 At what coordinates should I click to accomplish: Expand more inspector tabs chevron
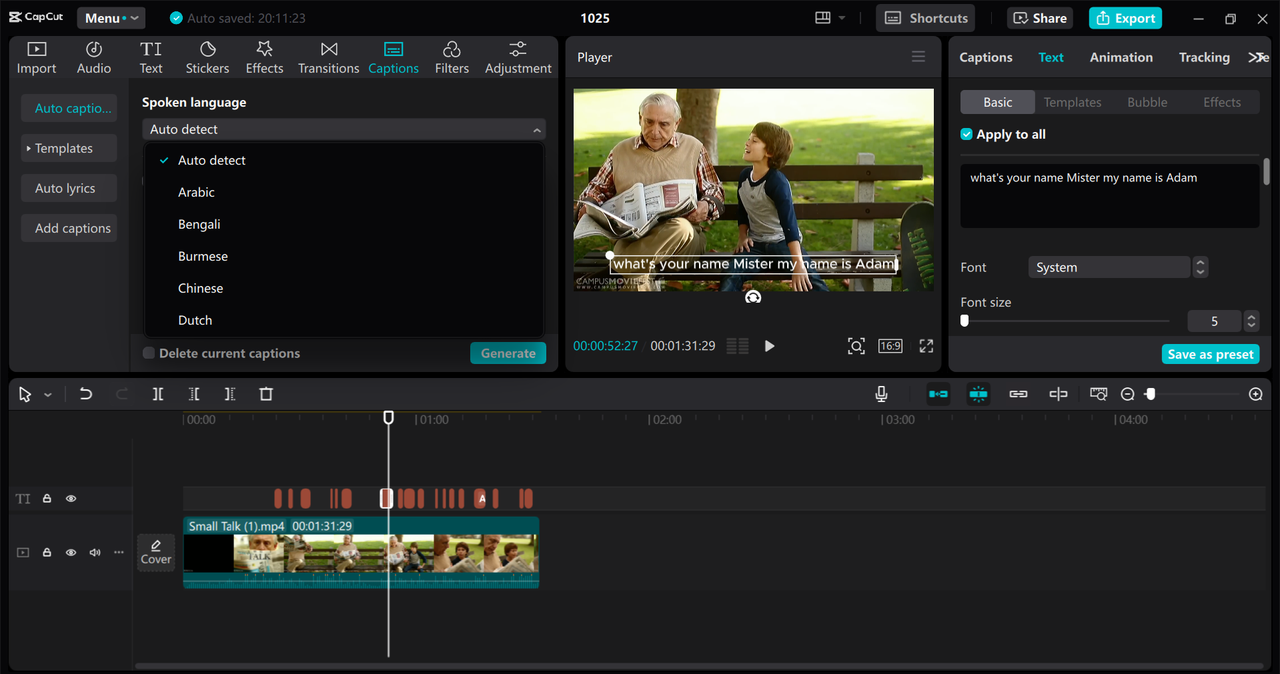pos(1258,57)
